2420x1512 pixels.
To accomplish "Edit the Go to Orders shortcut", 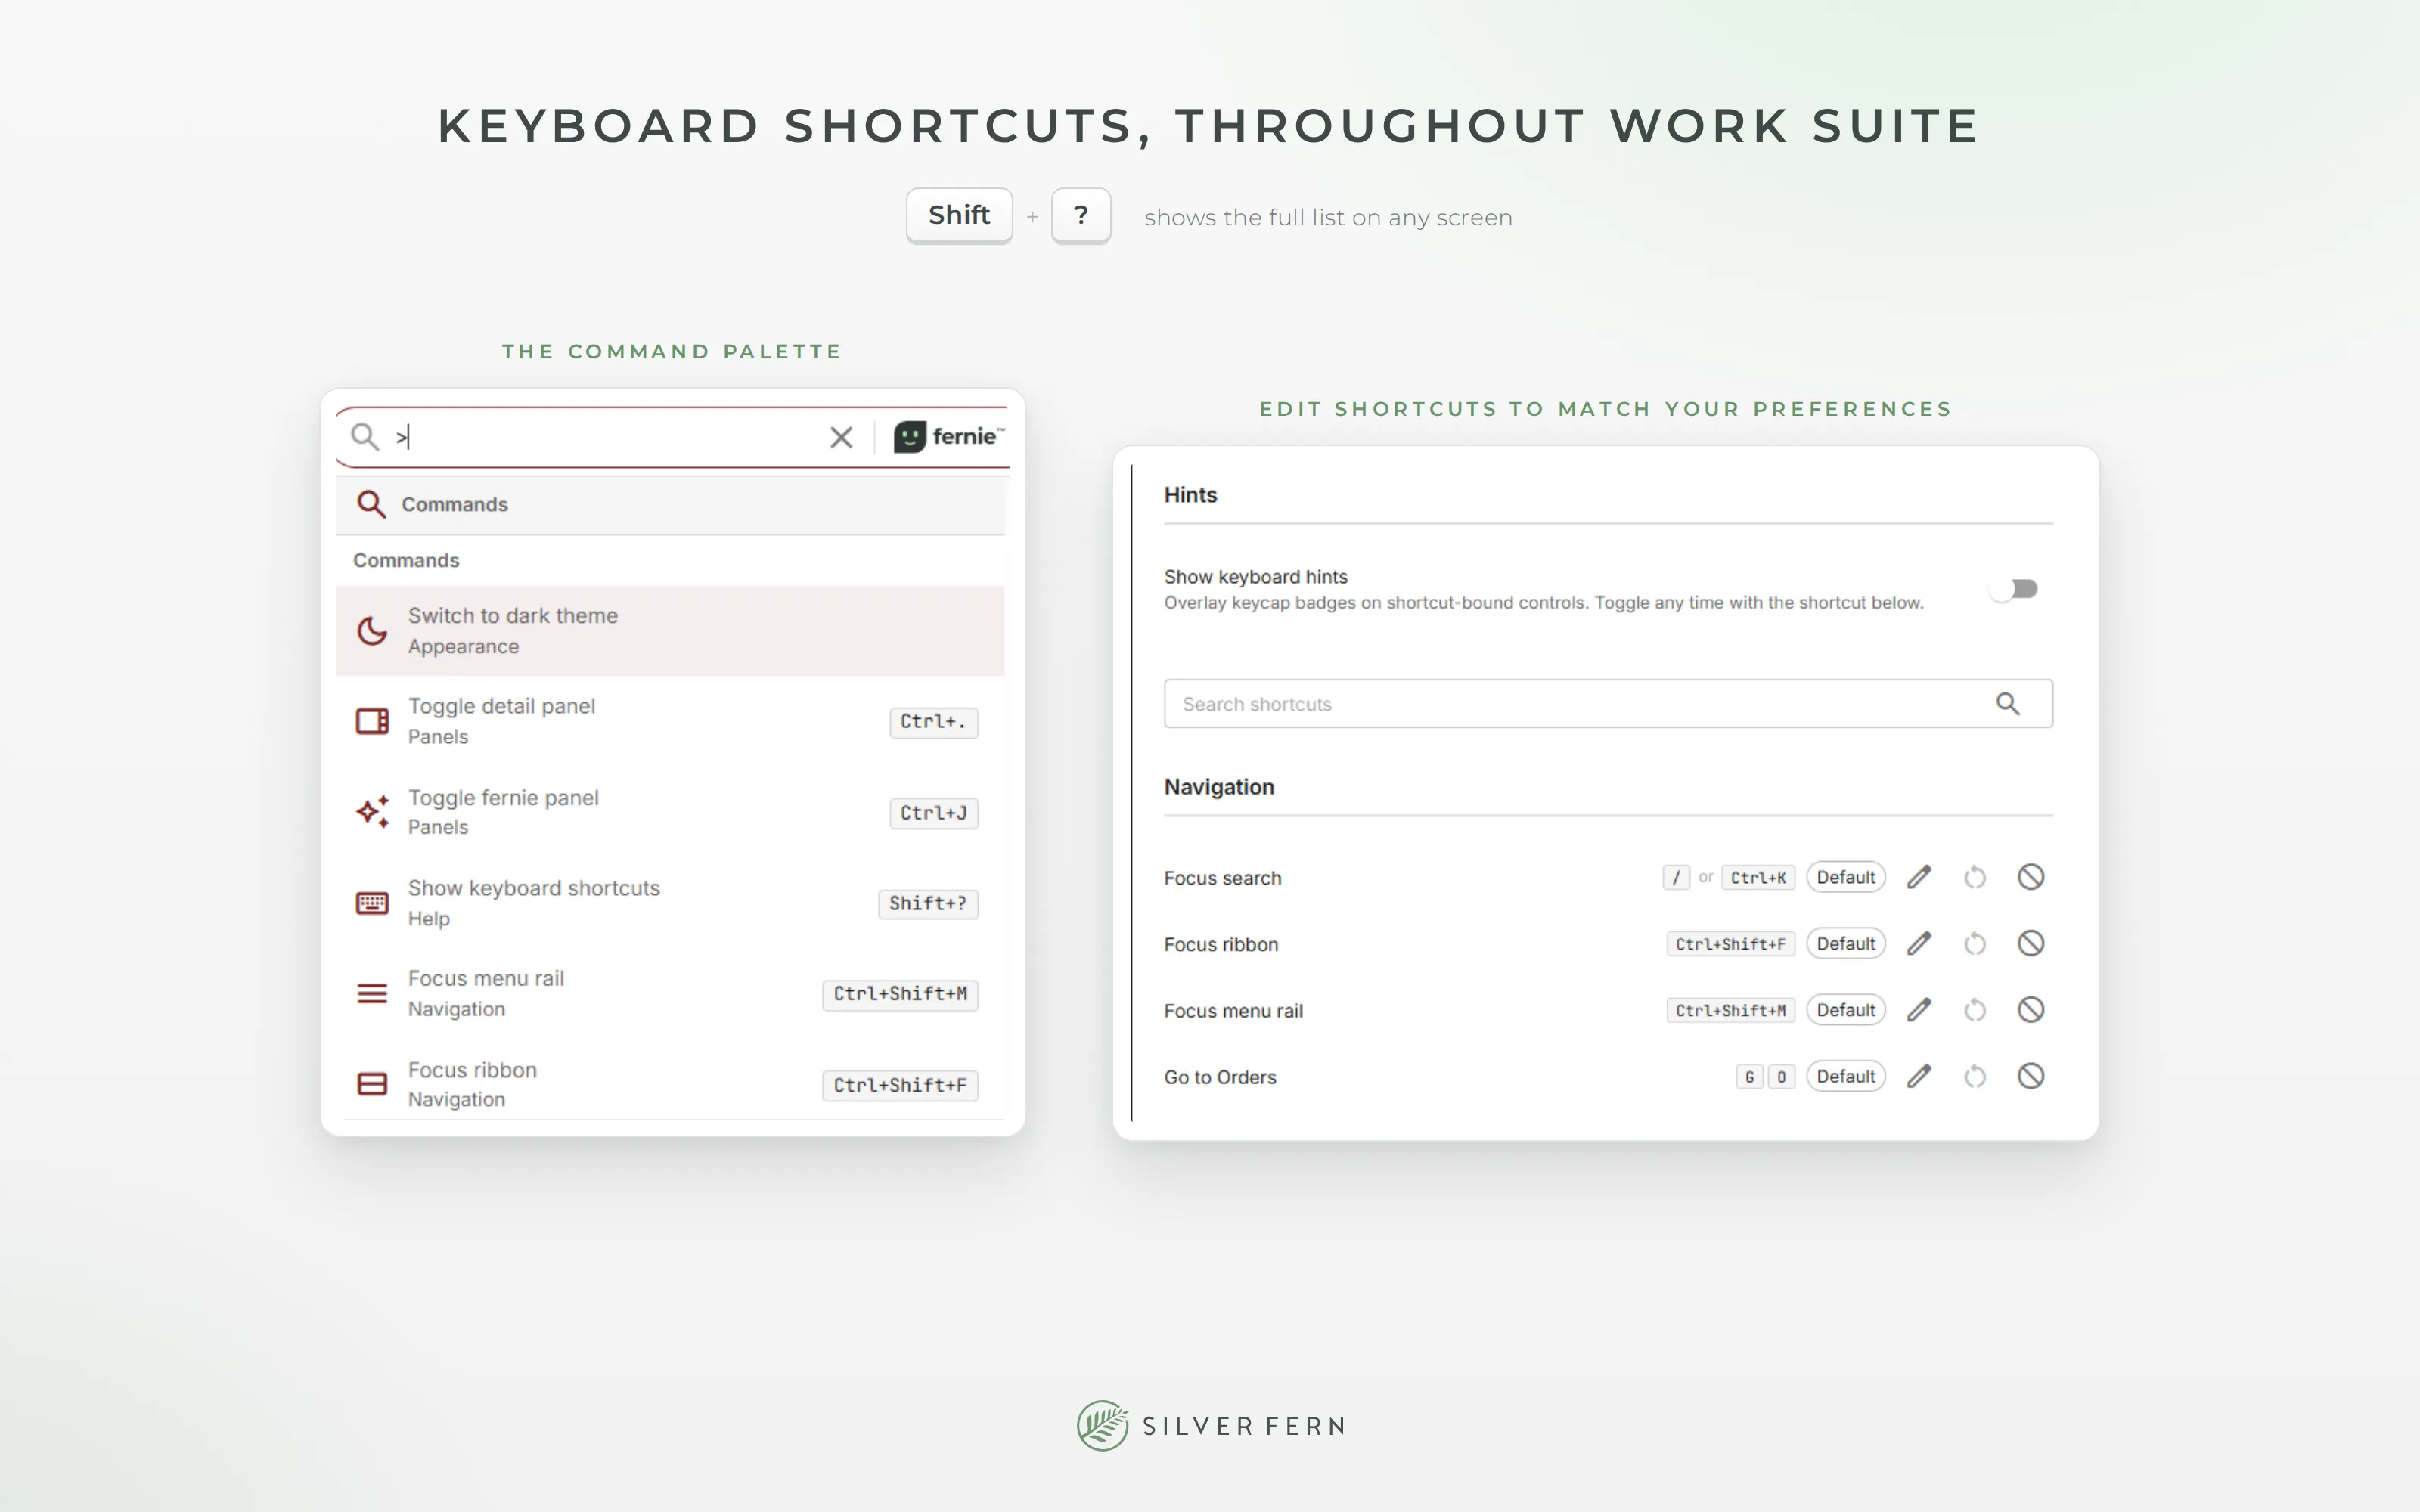I will [1918, 1076].
